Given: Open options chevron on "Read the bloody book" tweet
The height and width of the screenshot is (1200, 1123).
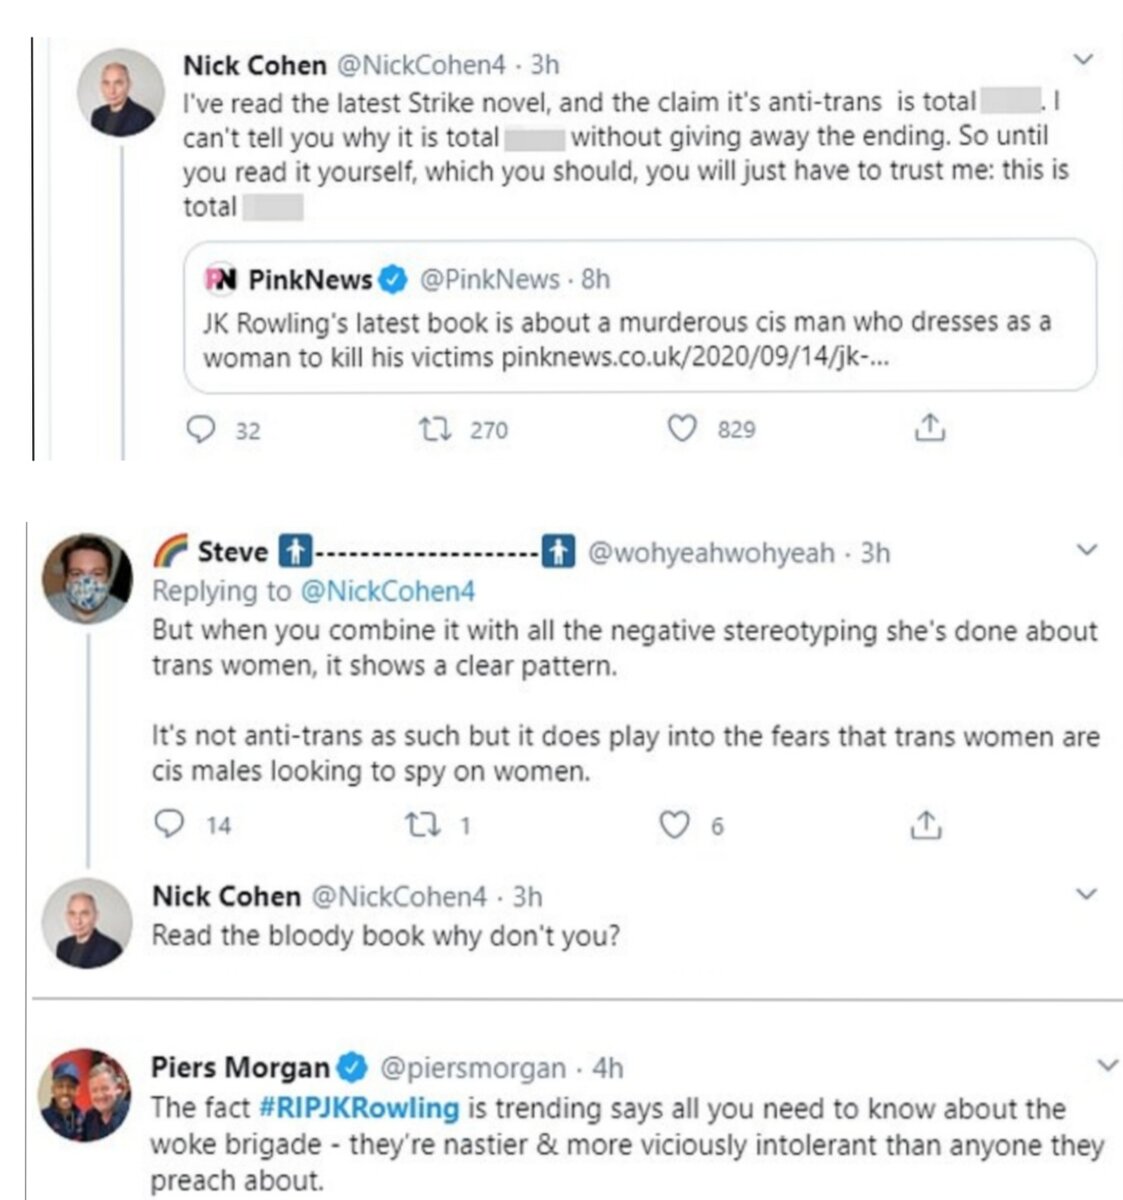Looking at the screenshot, I should pos(1088,893).
